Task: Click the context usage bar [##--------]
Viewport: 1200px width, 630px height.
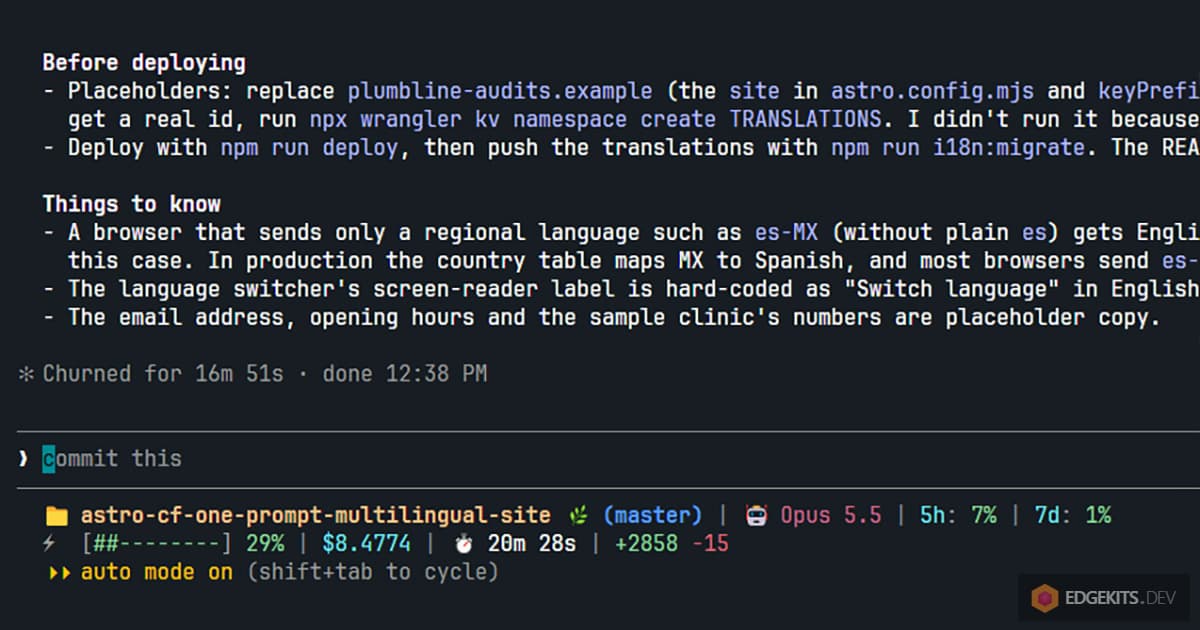Action: coord(157,545)
